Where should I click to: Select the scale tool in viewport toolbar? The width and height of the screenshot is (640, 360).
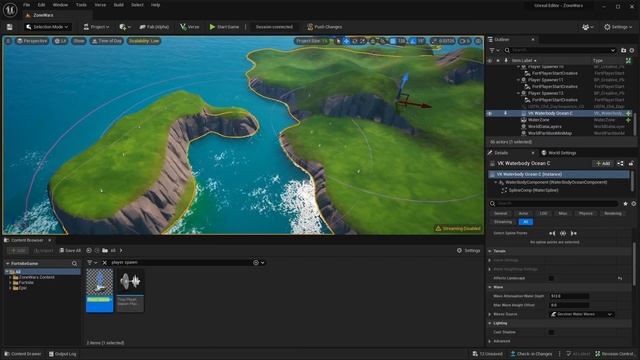click(362, 41)
